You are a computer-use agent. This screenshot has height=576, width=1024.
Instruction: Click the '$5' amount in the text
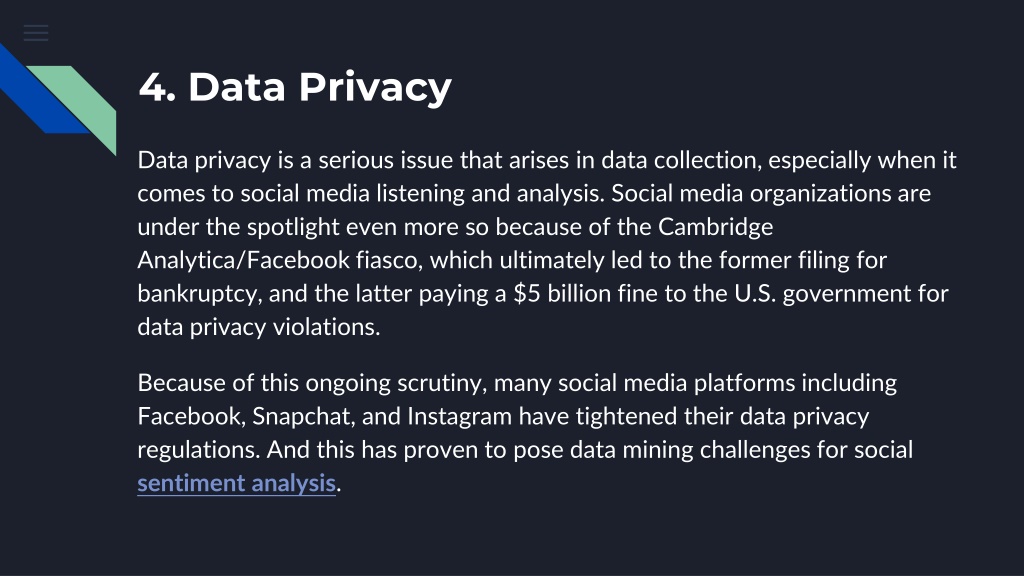pyautogui.click(x=526, y=293)
